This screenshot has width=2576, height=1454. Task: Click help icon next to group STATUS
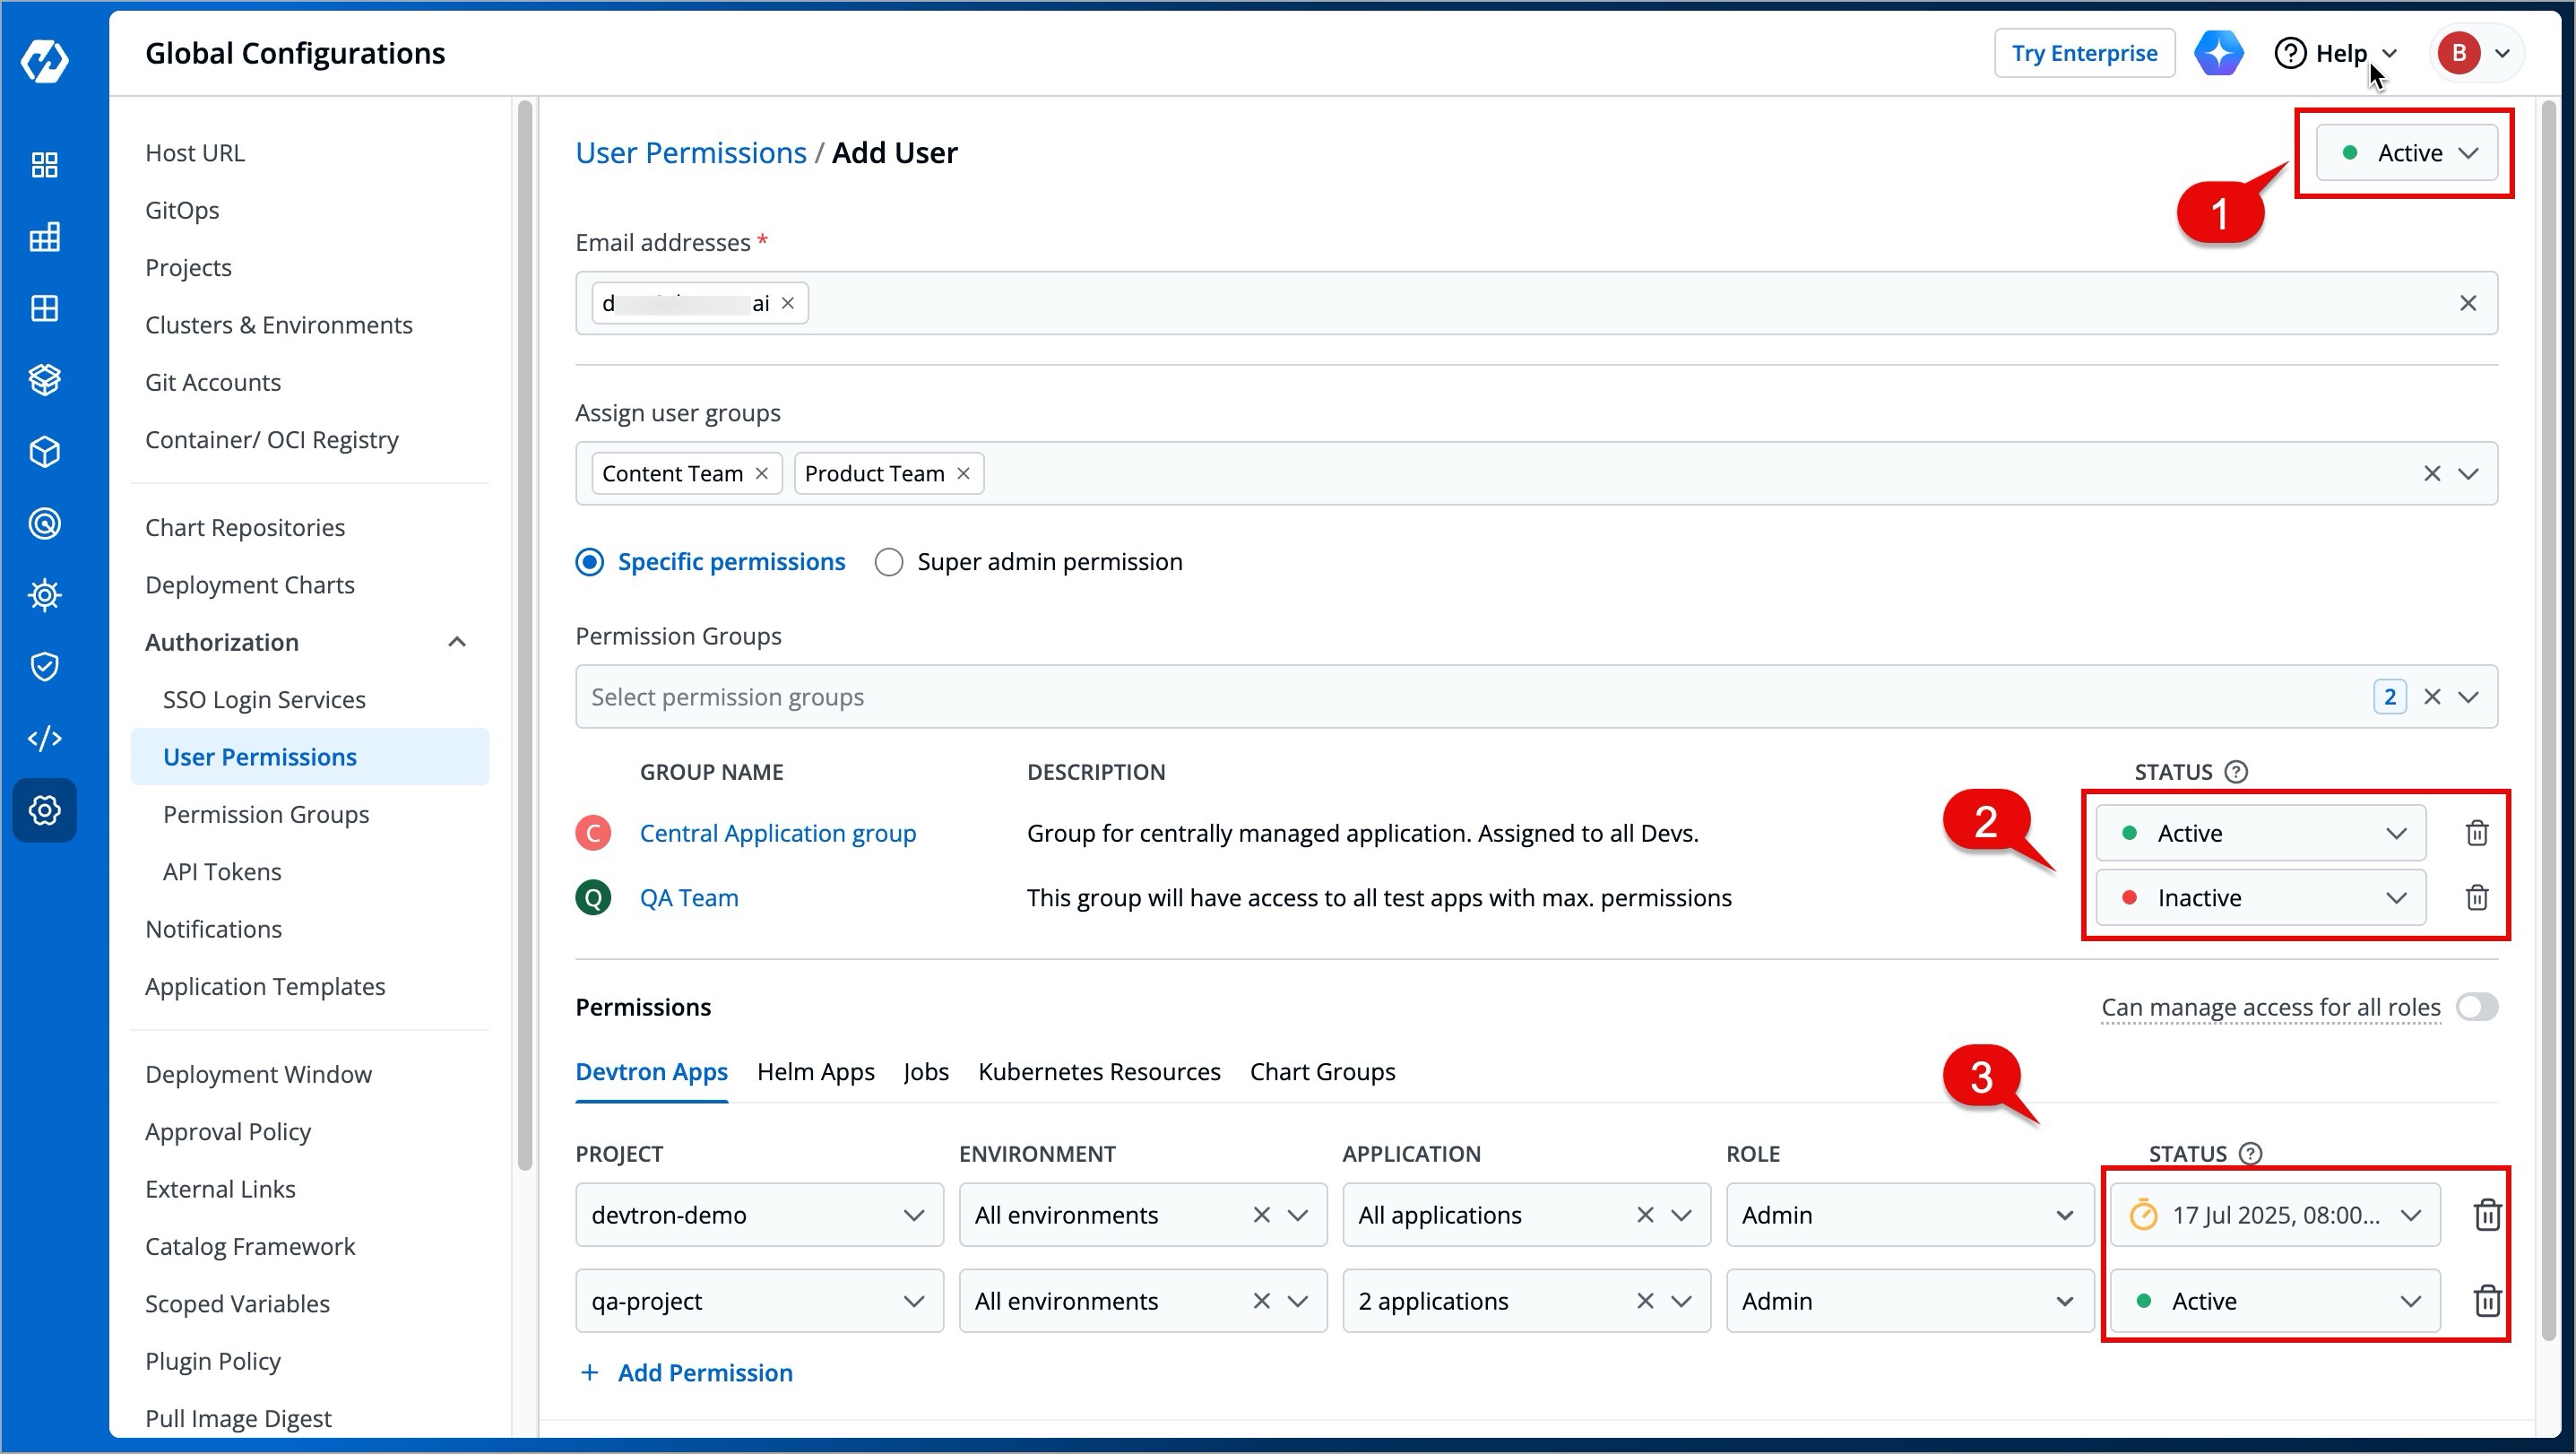coord(2236,772)
